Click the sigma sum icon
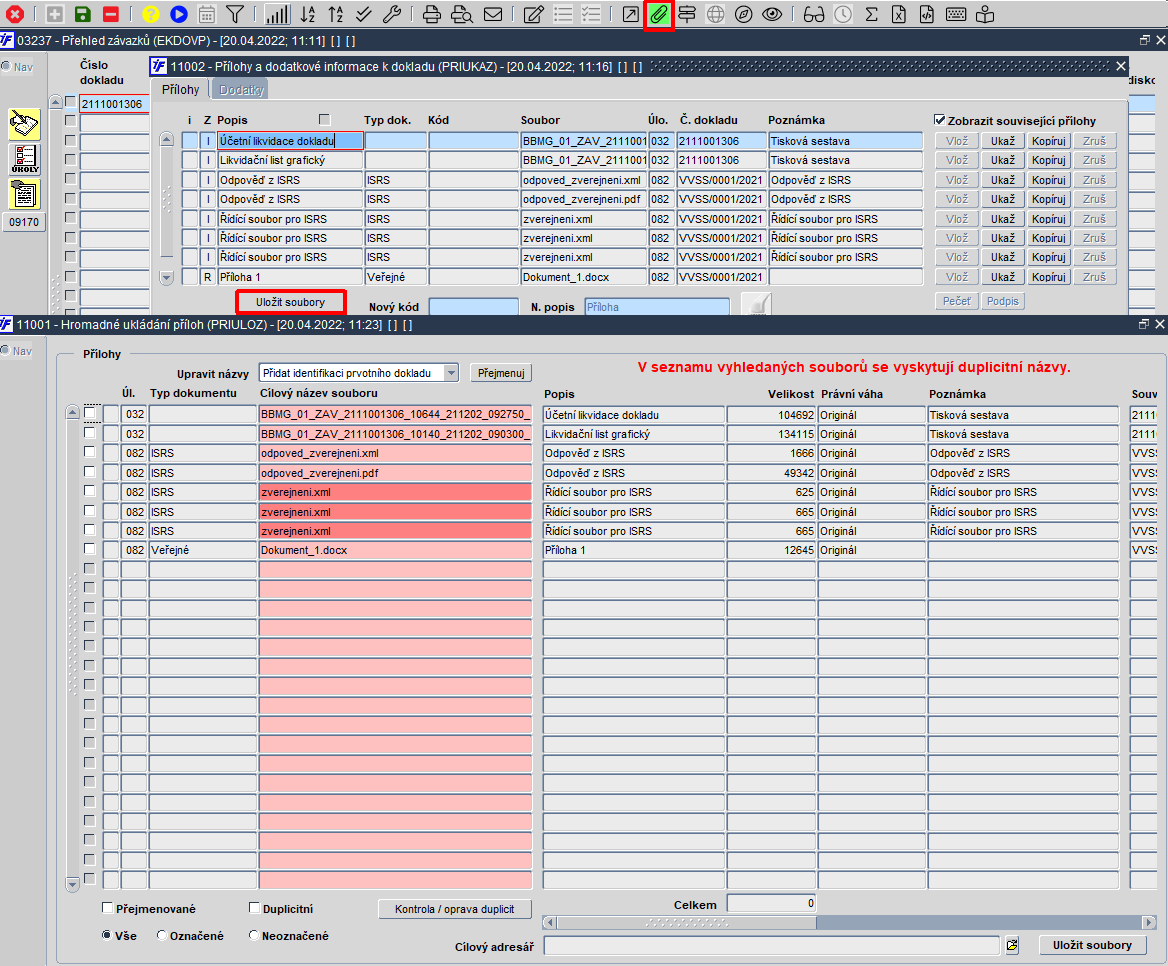Screen dimensions: 1168x966 point(871,14)
